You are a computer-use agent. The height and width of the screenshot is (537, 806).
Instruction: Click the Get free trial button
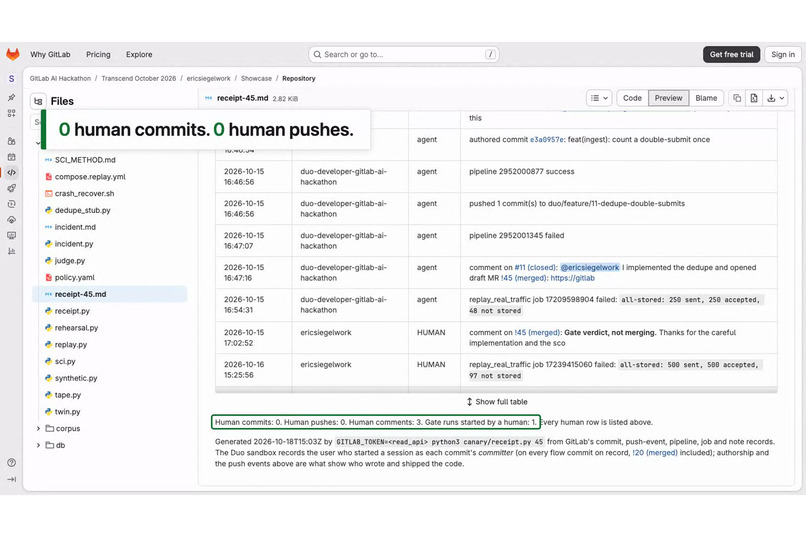coord(731,54)
